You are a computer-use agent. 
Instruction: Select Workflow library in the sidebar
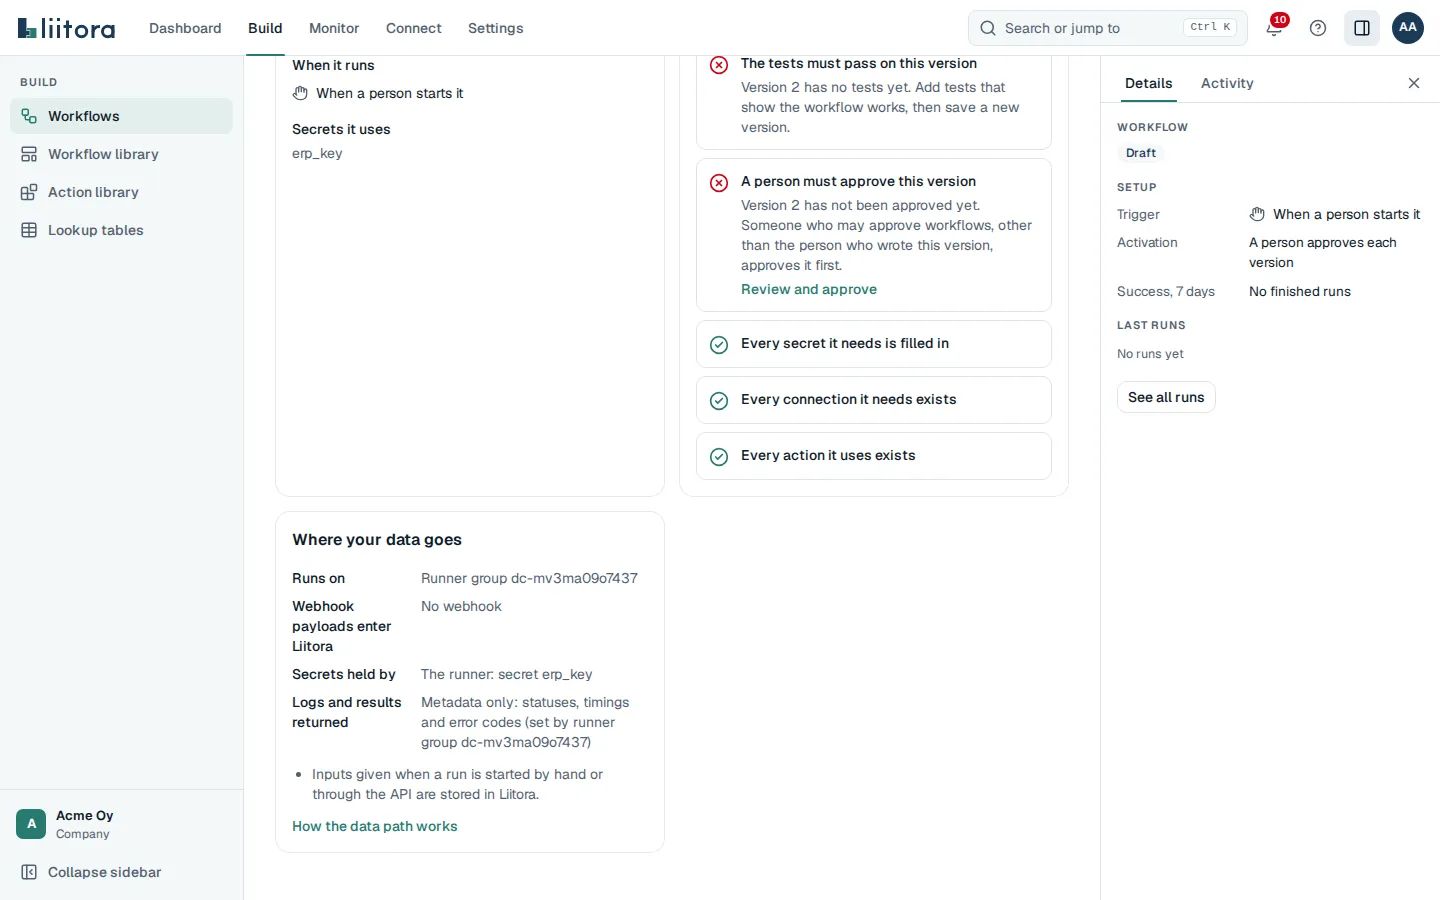[121, 154]
